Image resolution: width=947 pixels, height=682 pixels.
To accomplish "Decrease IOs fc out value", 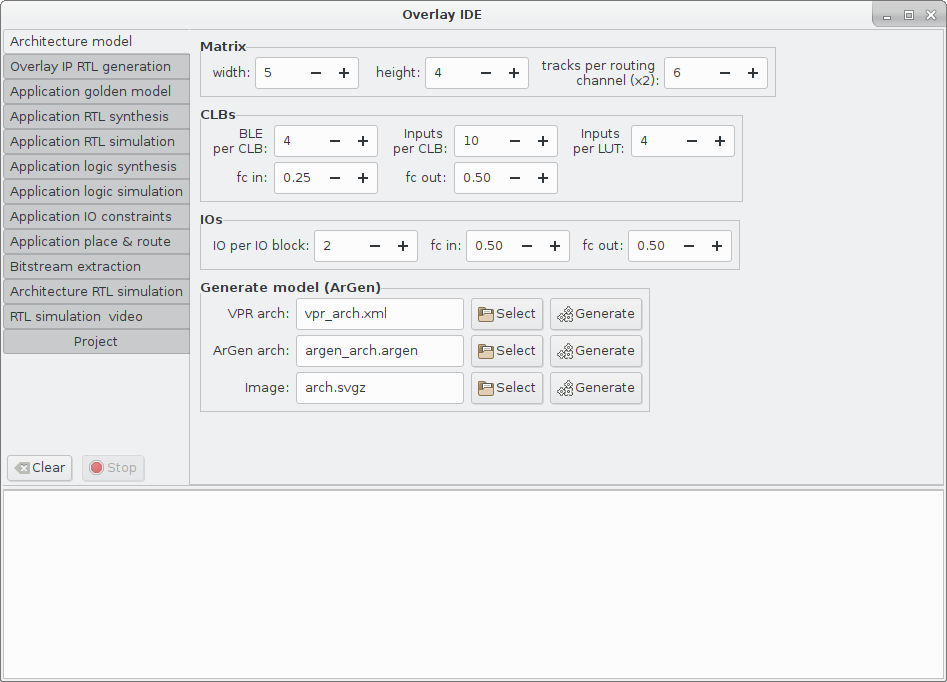I will [689, 246].
